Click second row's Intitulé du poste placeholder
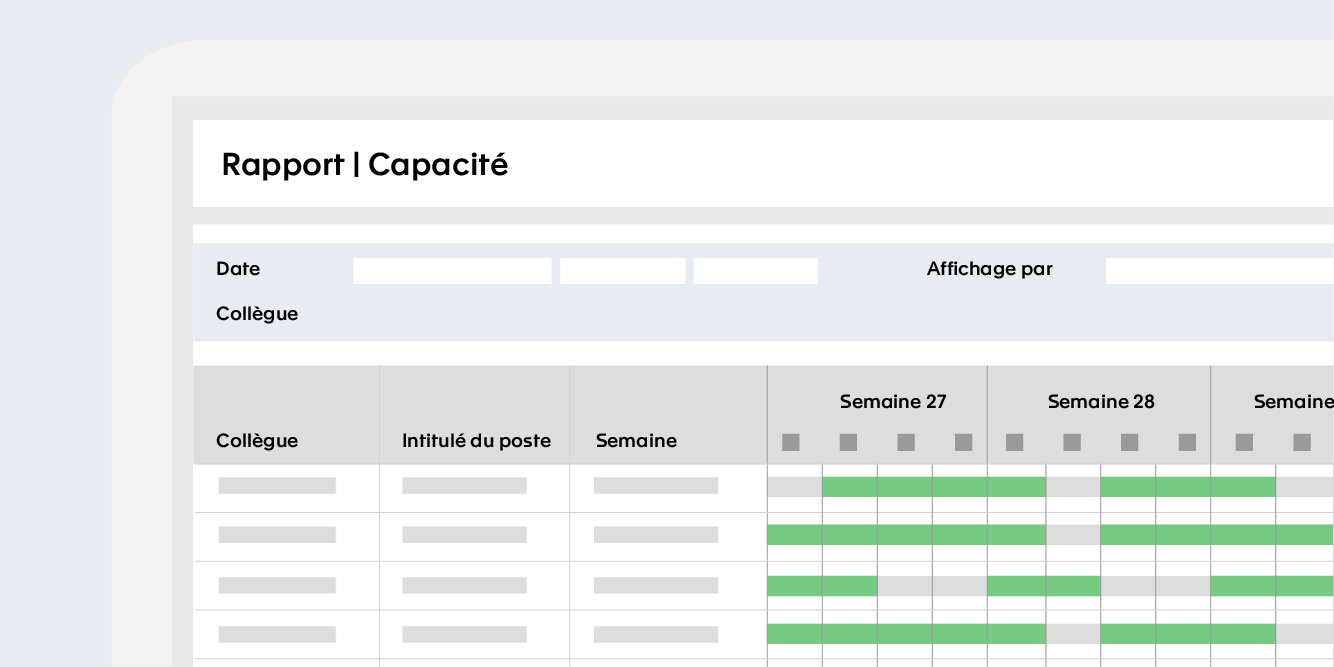 (464, 535)
